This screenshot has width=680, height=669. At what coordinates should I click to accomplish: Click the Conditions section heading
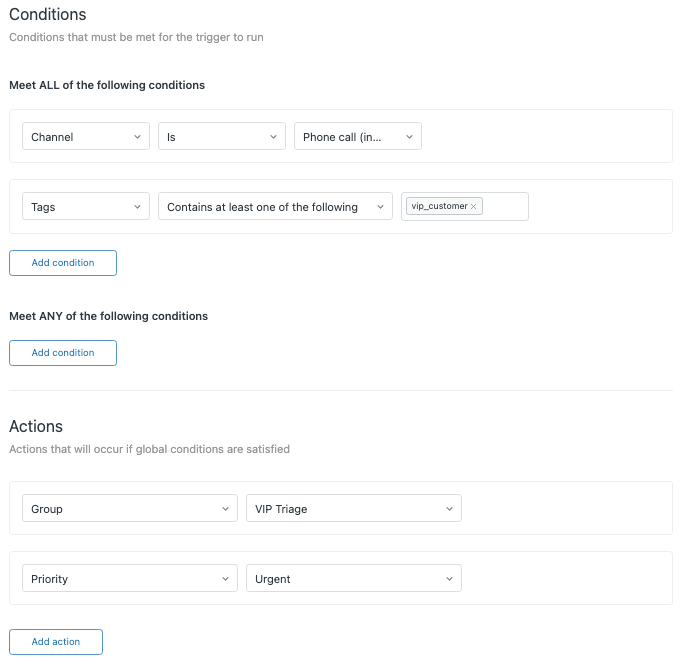click(47, 15)
